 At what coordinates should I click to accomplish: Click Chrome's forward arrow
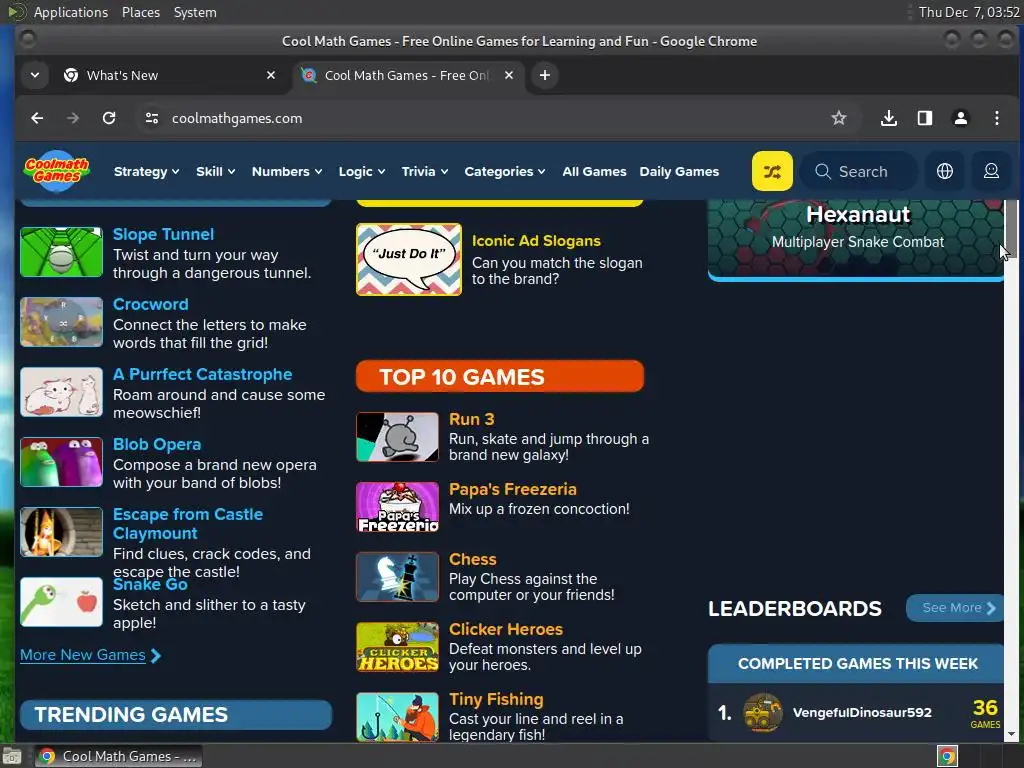[73, 118]
